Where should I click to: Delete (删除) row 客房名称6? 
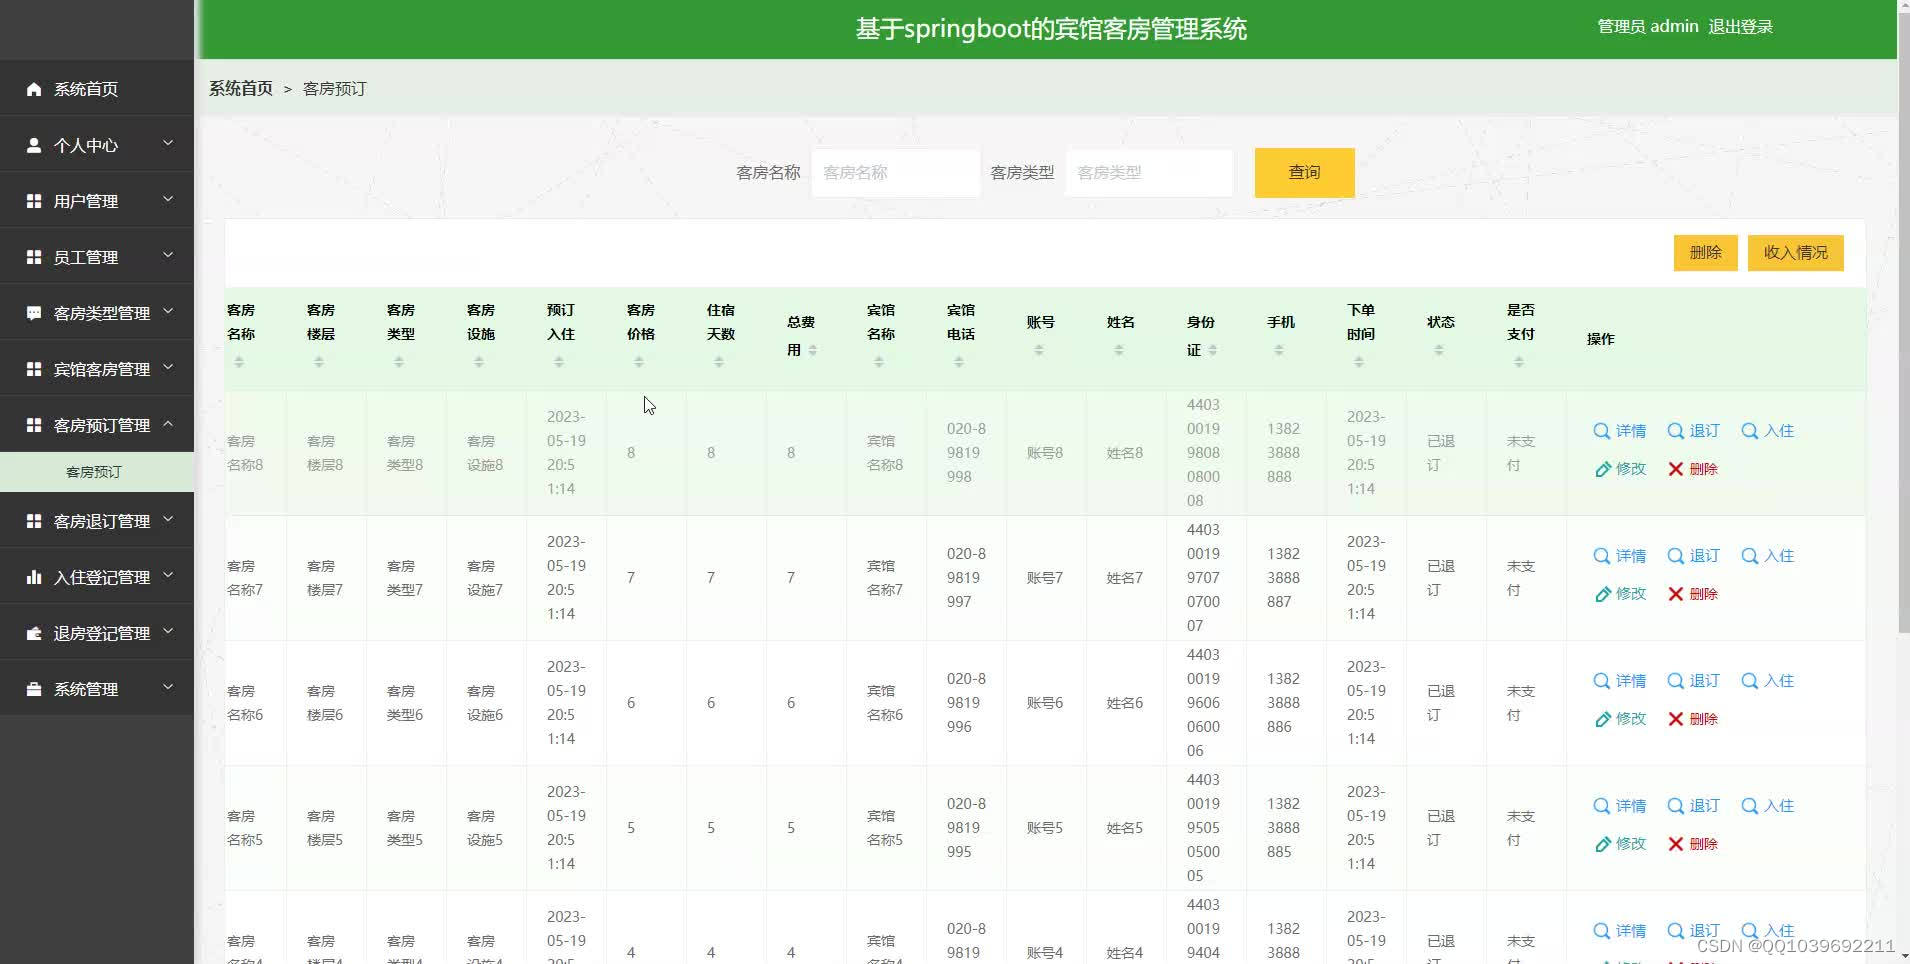click(x=1693, y=719)
